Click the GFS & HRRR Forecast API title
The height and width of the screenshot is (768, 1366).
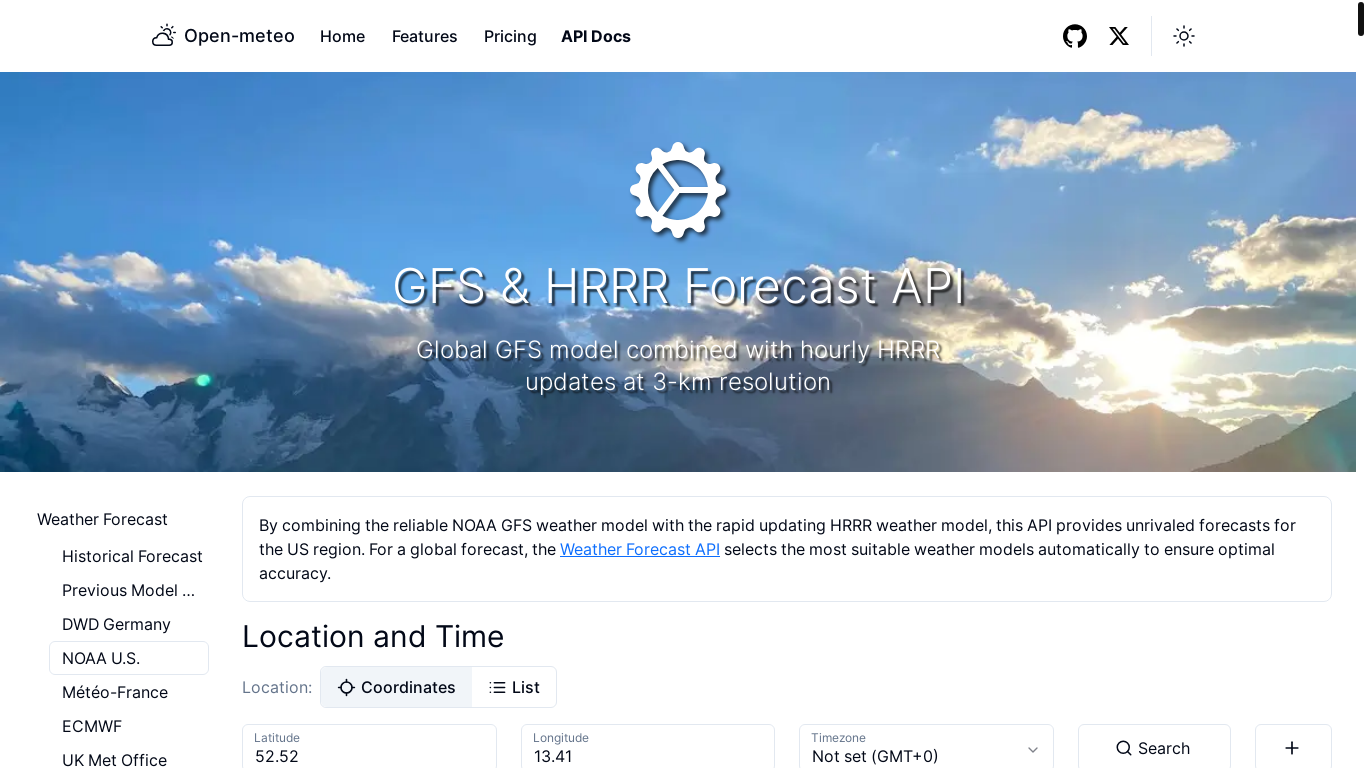point(678,287)
